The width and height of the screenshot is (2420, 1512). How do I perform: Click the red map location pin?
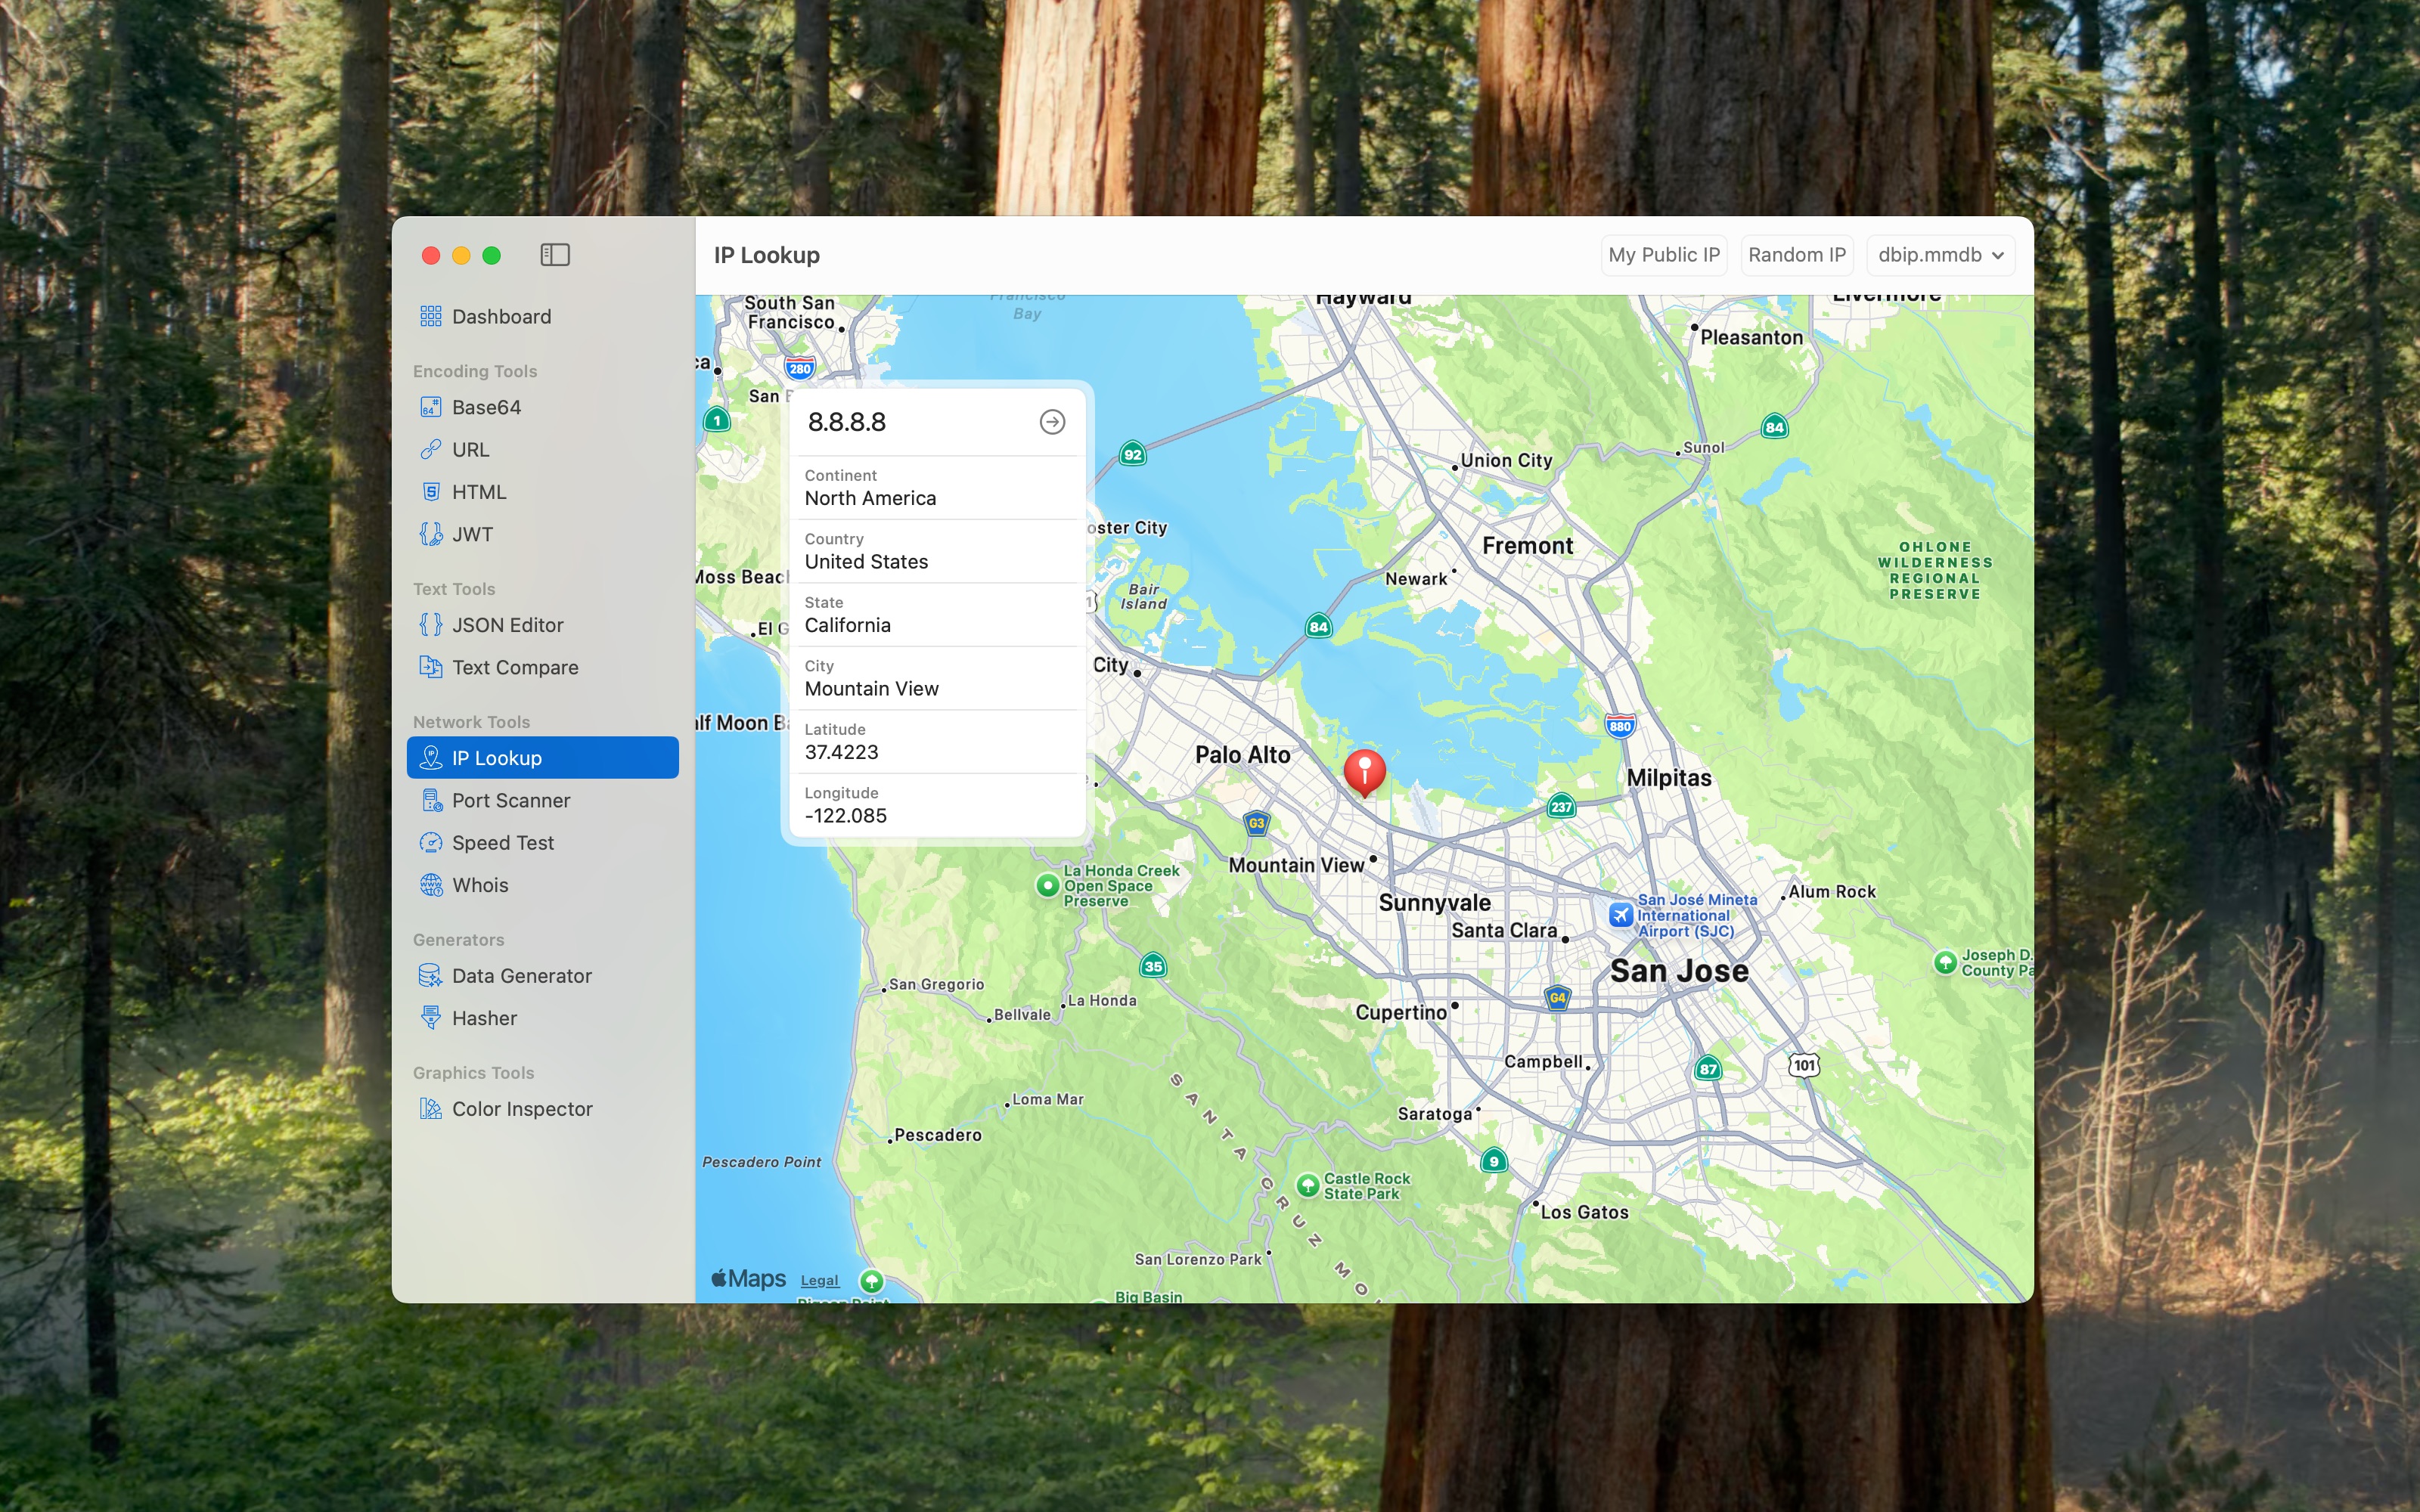pyautogui.click(x=1364, y=770)
